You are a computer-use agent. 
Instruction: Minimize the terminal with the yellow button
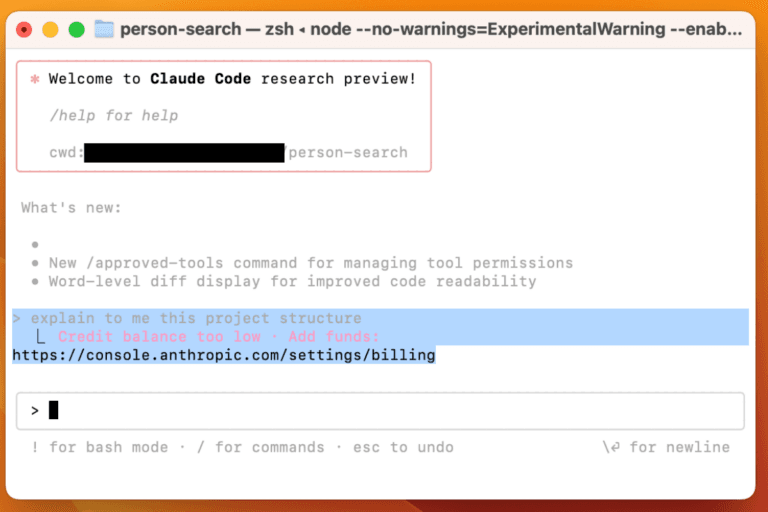pyautogui.click(x=50, y=30)
